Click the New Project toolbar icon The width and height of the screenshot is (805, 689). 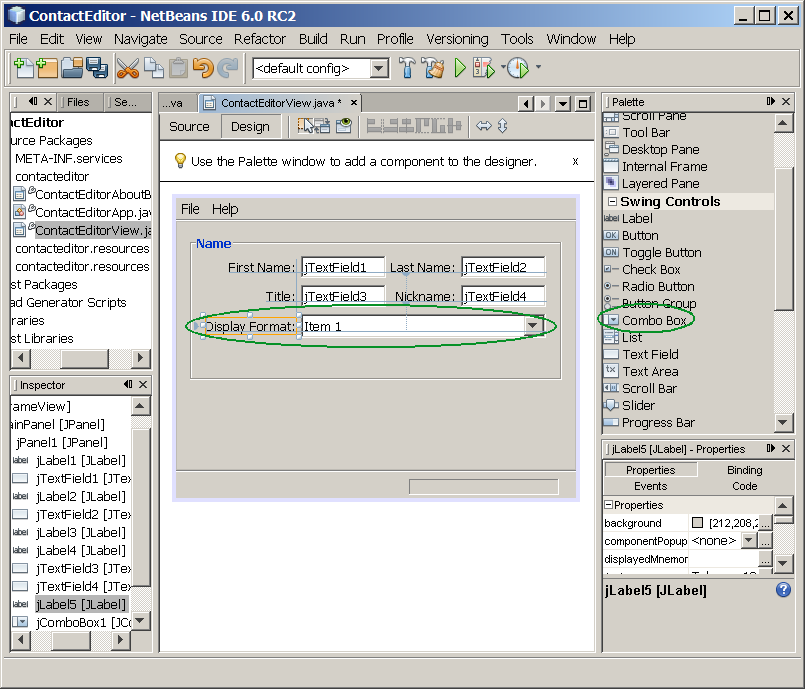pyautogui.click(x=47, y=68)
